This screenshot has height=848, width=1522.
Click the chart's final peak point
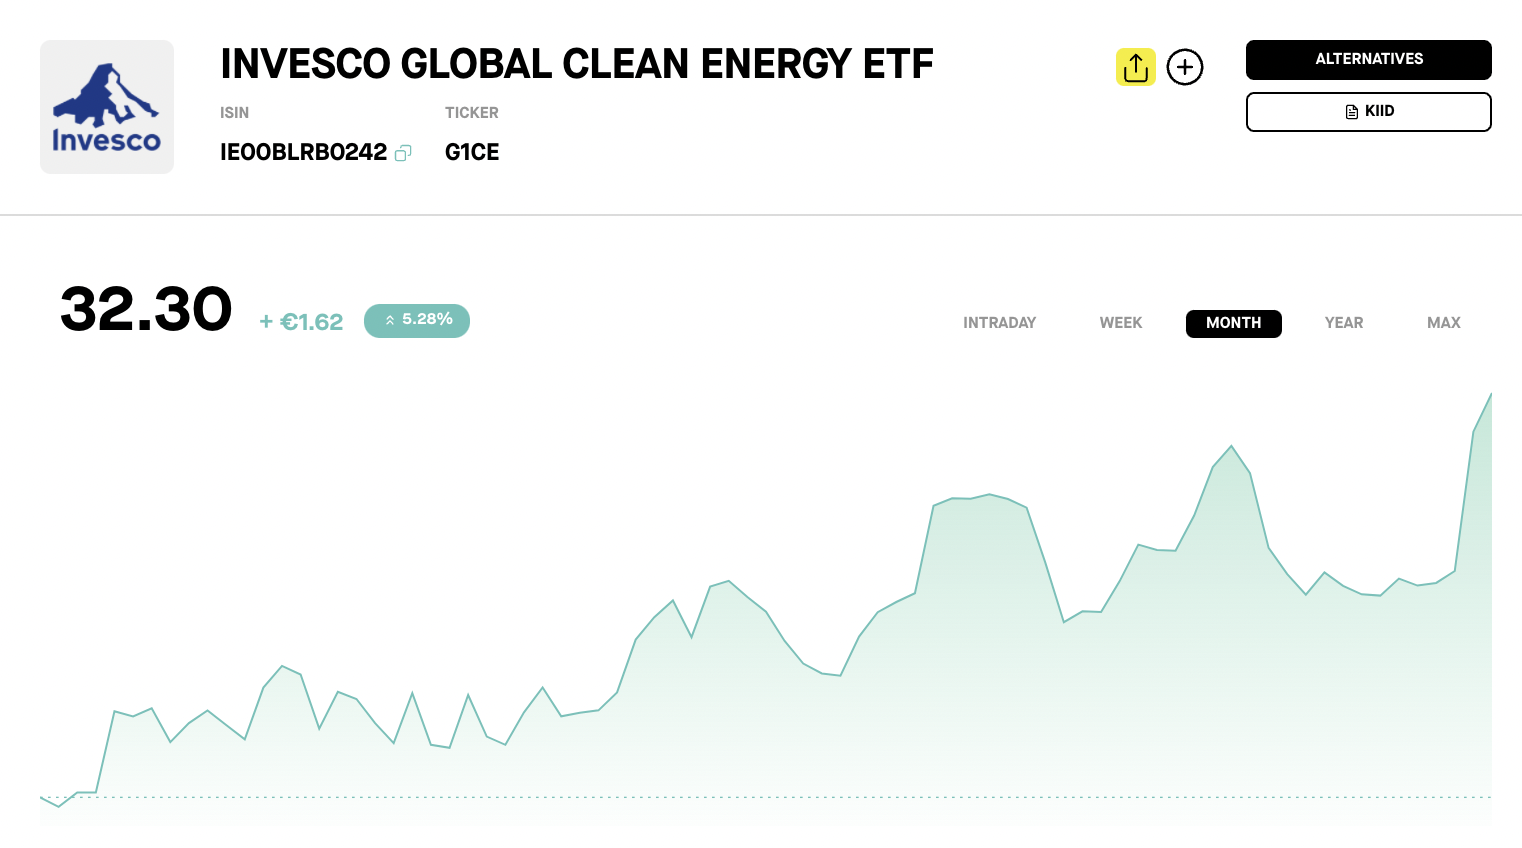[x=1490, y=395]
